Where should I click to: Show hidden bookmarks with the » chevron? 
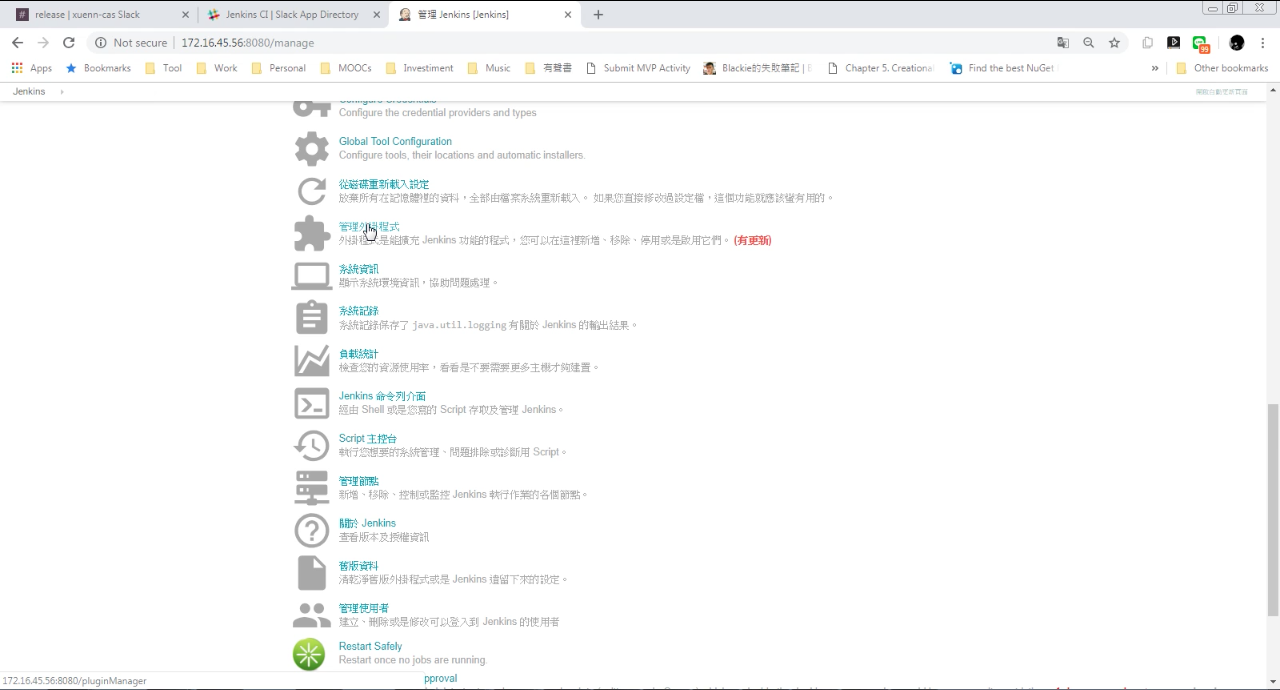[1155, 68]
